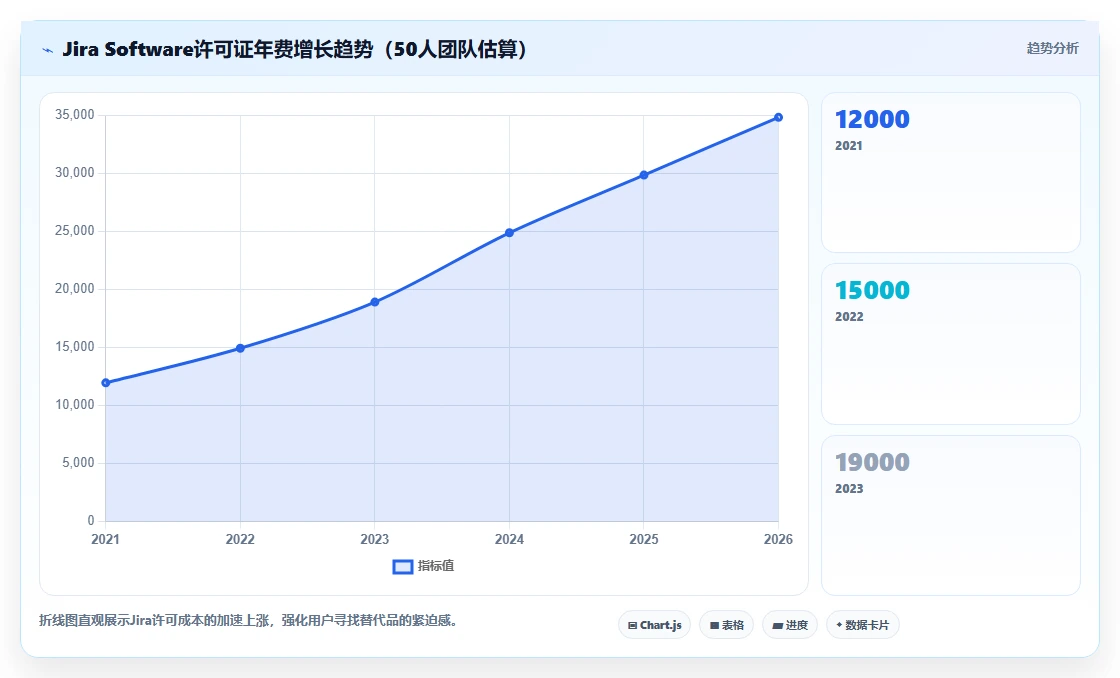The image size is (1120, 678).
Task: Click the icon inside the 表格 tag
Action: coord(714,626)
